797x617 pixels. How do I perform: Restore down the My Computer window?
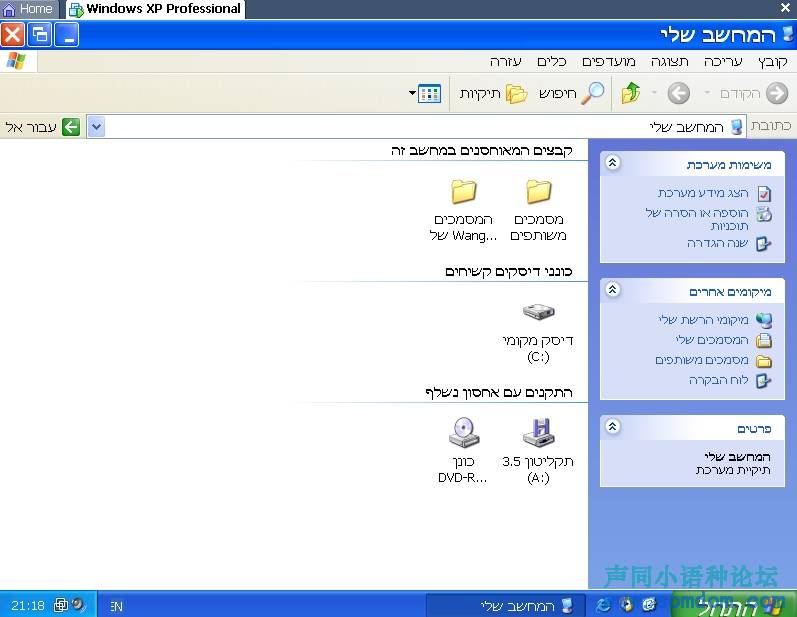[40, 35]
